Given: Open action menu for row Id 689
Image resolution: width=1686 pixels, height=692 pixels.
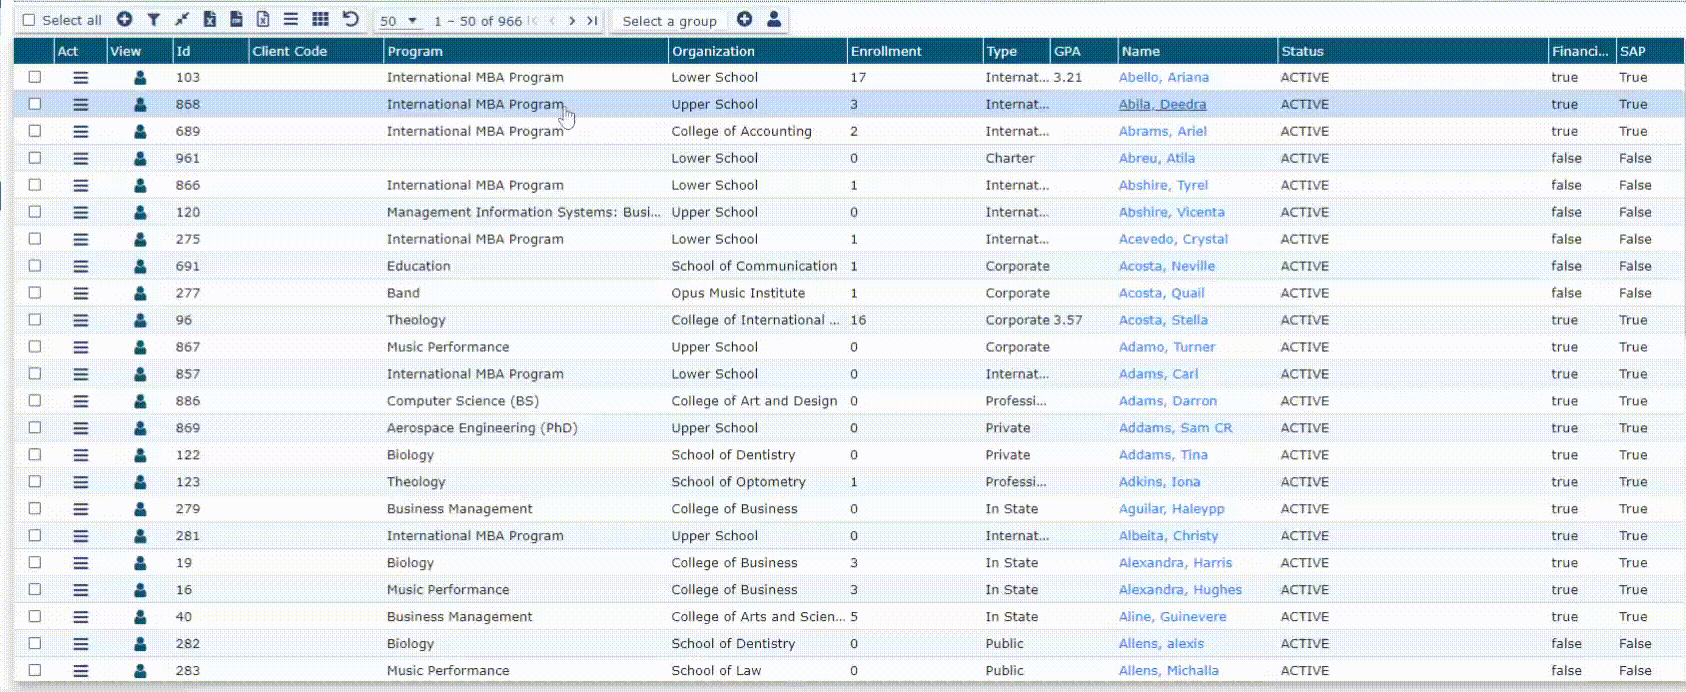Looking at the screenshot, I should [x=81, y=131].
